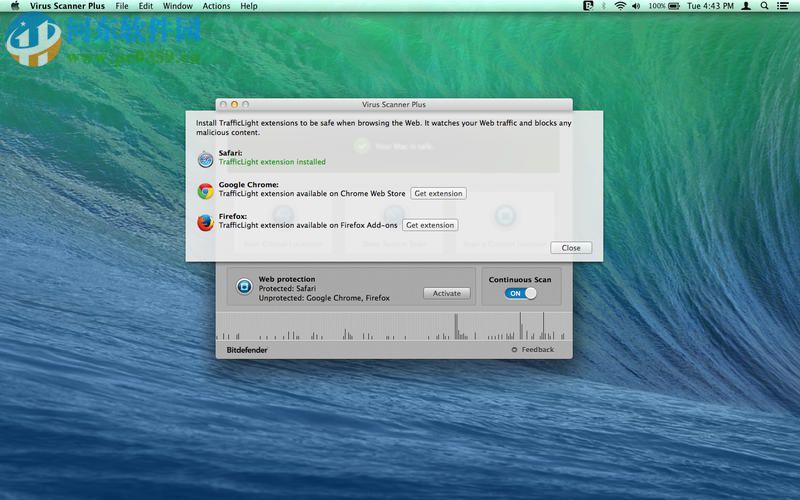Click the user account icon in menu bar

coord(746,6)
